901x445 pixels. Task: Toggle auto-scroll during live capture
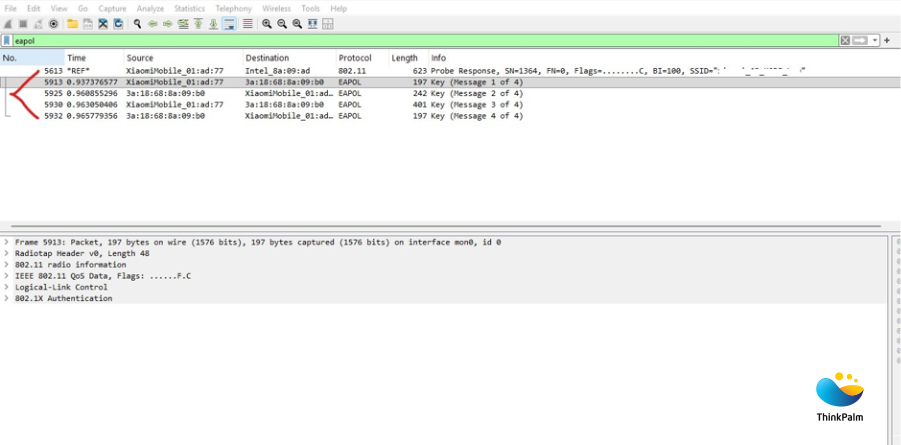[229, 24]
